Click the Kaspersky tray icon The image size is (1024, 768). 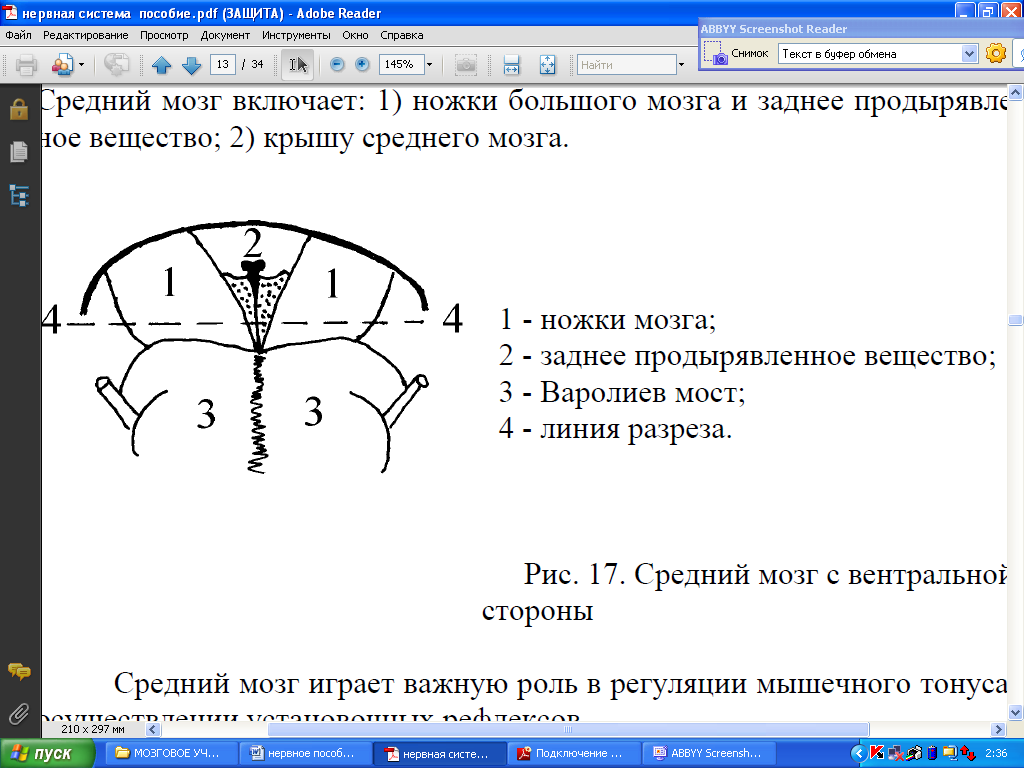coord(877,754)
